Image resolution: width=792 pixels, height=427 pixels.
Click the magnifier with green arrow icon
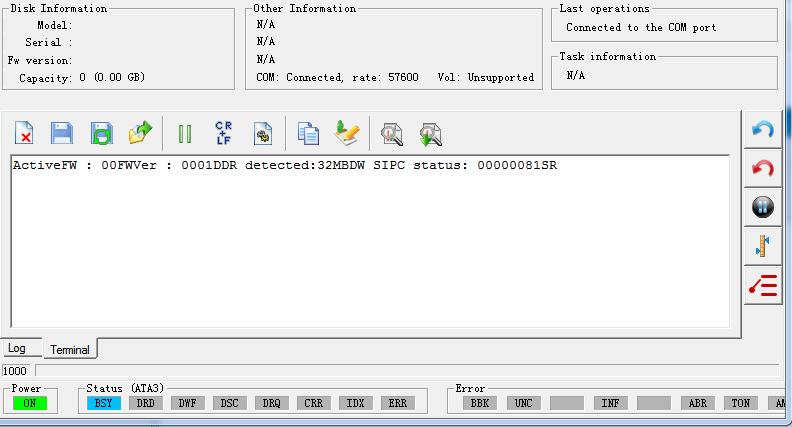coord(430,135)
